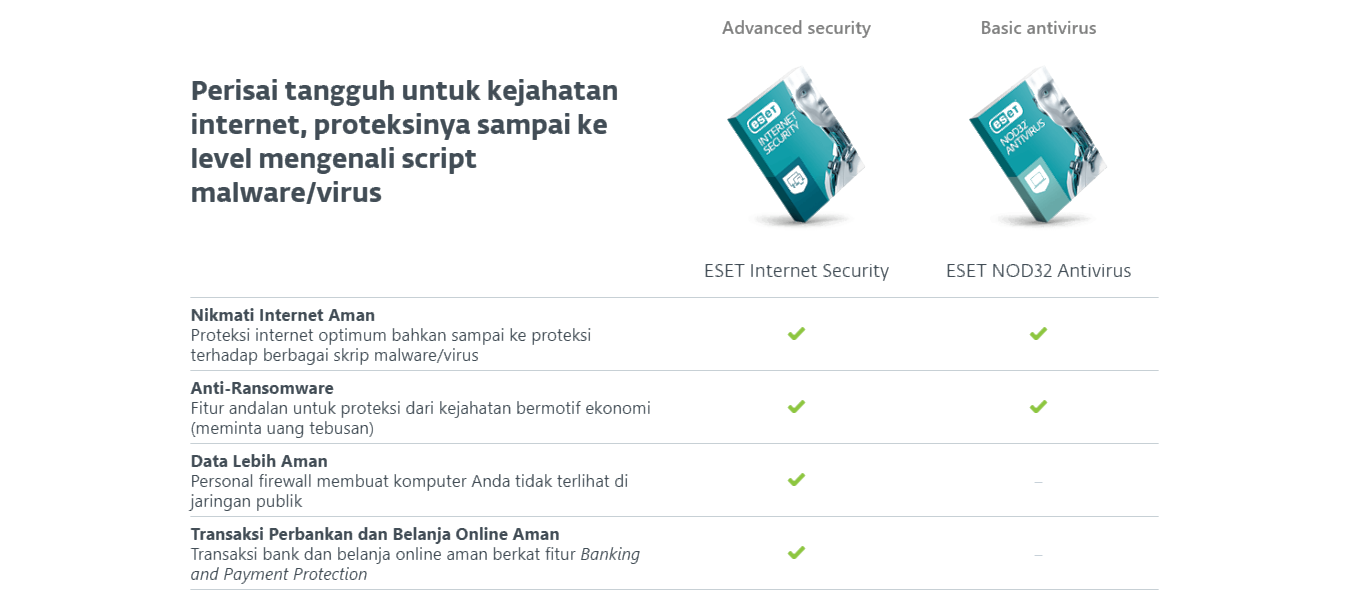1366x603 pixels.
Task: Click the ESET NOD32 Antivirus product box image
Action: pyautogui.click(x=1038, y=146)
